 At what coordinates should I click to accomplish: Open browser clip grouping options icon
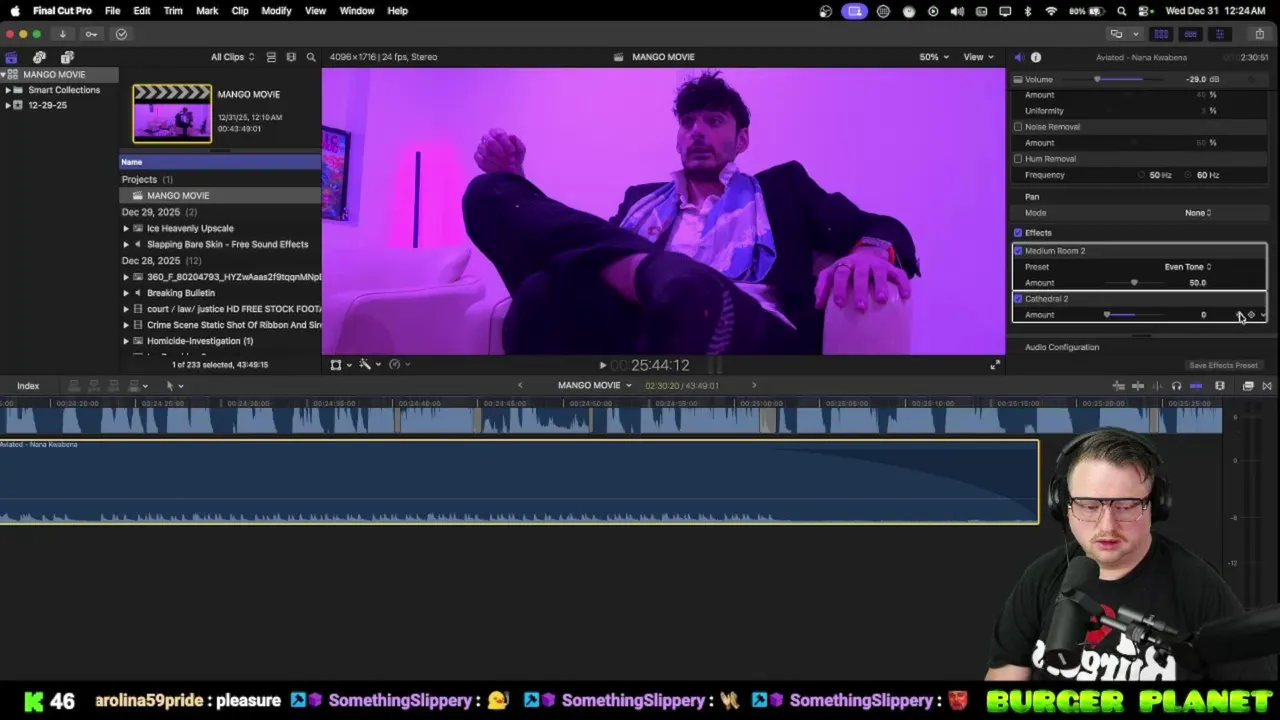[291, 57]
